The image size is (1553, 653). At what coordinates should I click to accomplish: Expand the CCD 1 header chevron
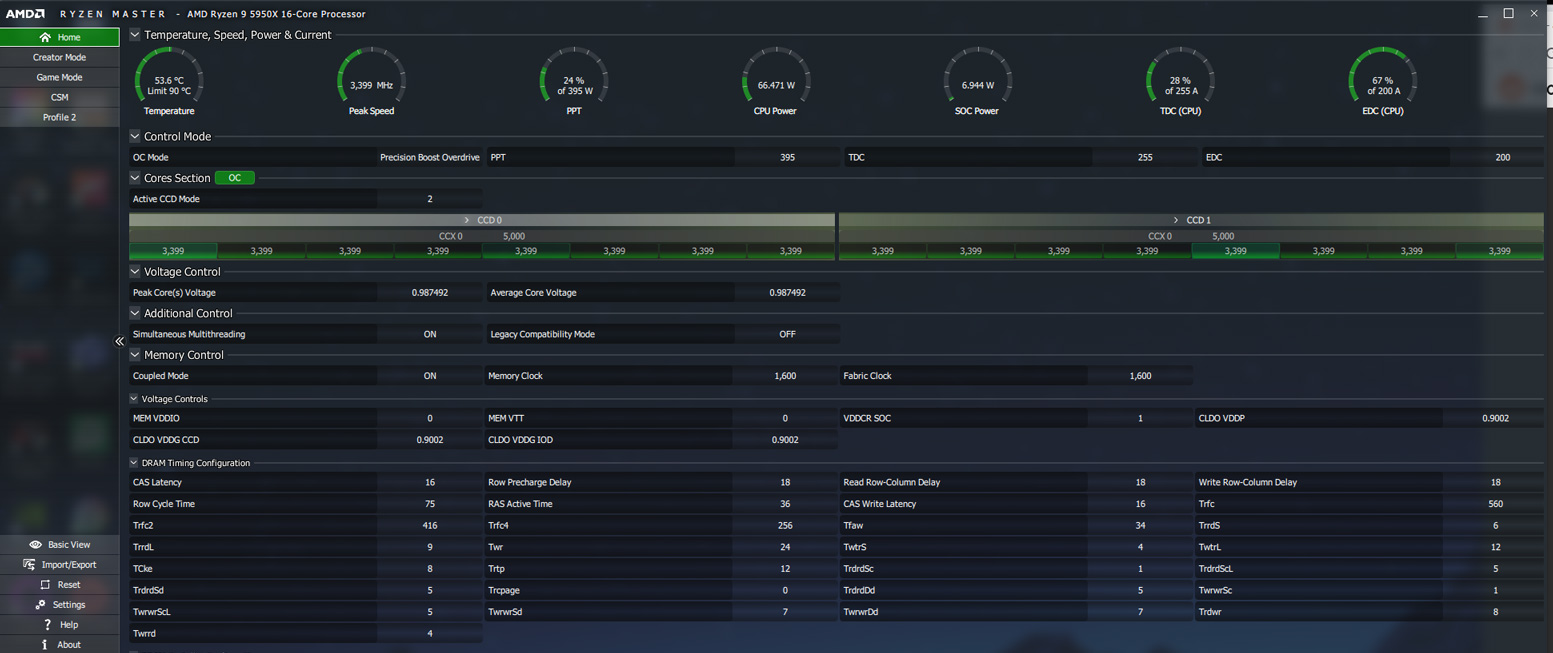tap(1175, 220)
